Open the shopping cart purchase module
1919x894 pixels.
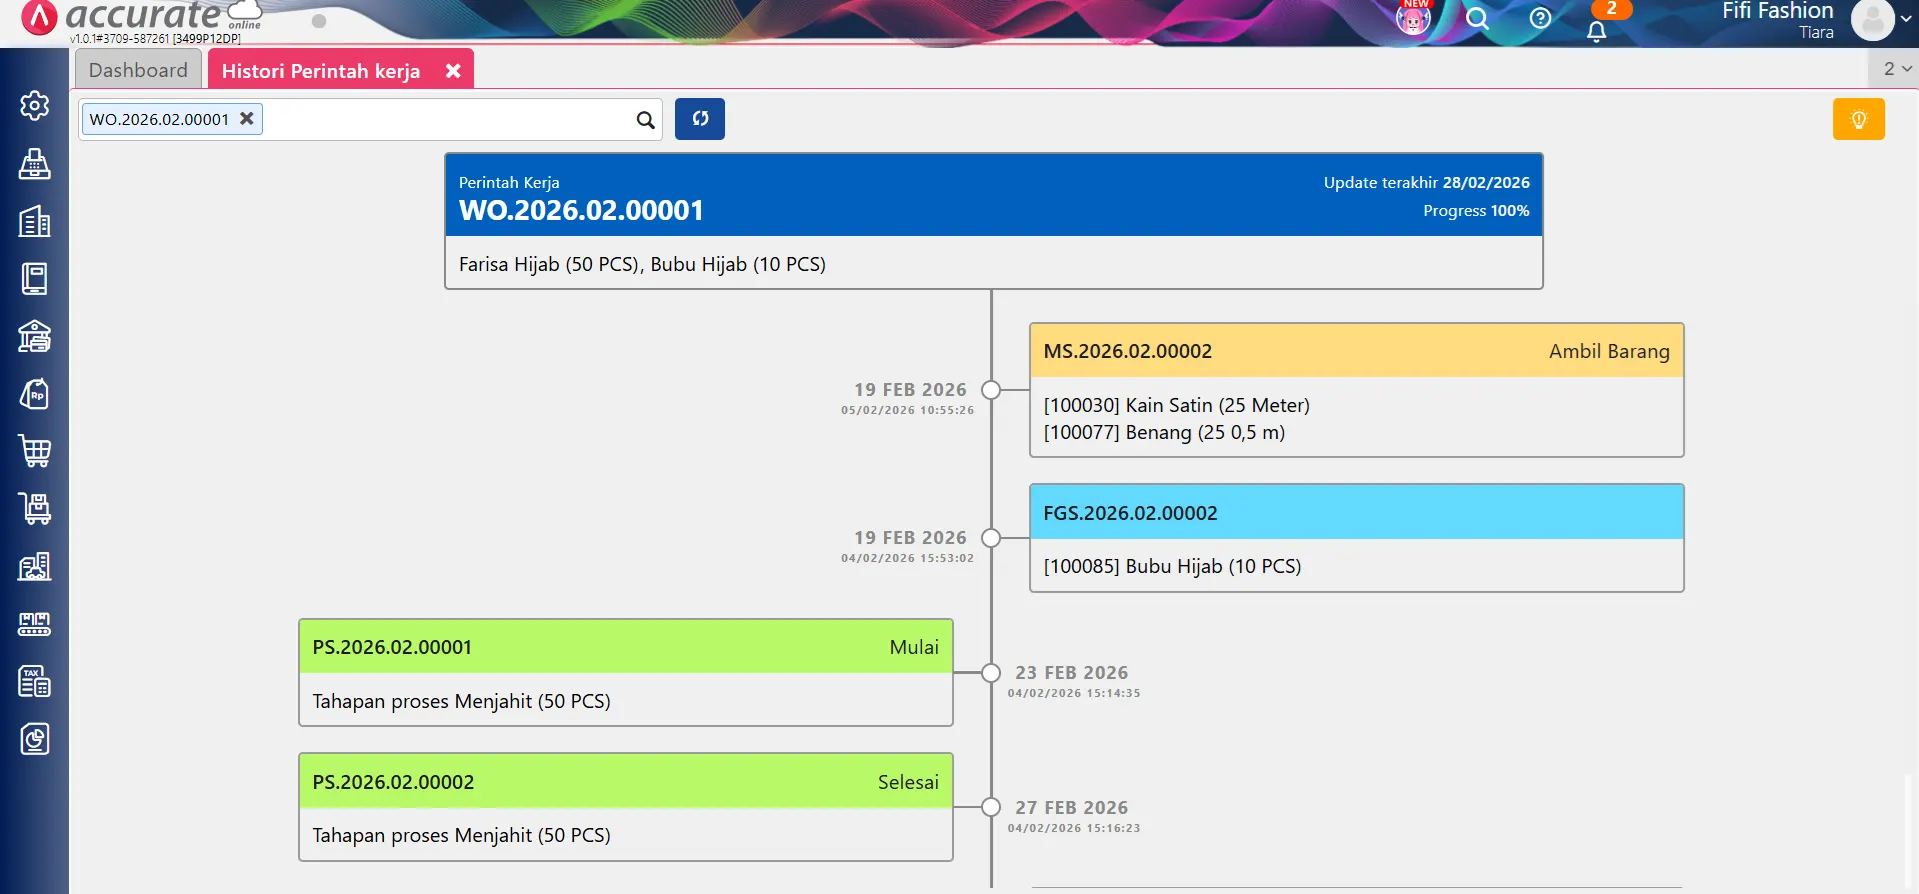tap(34, 451)
